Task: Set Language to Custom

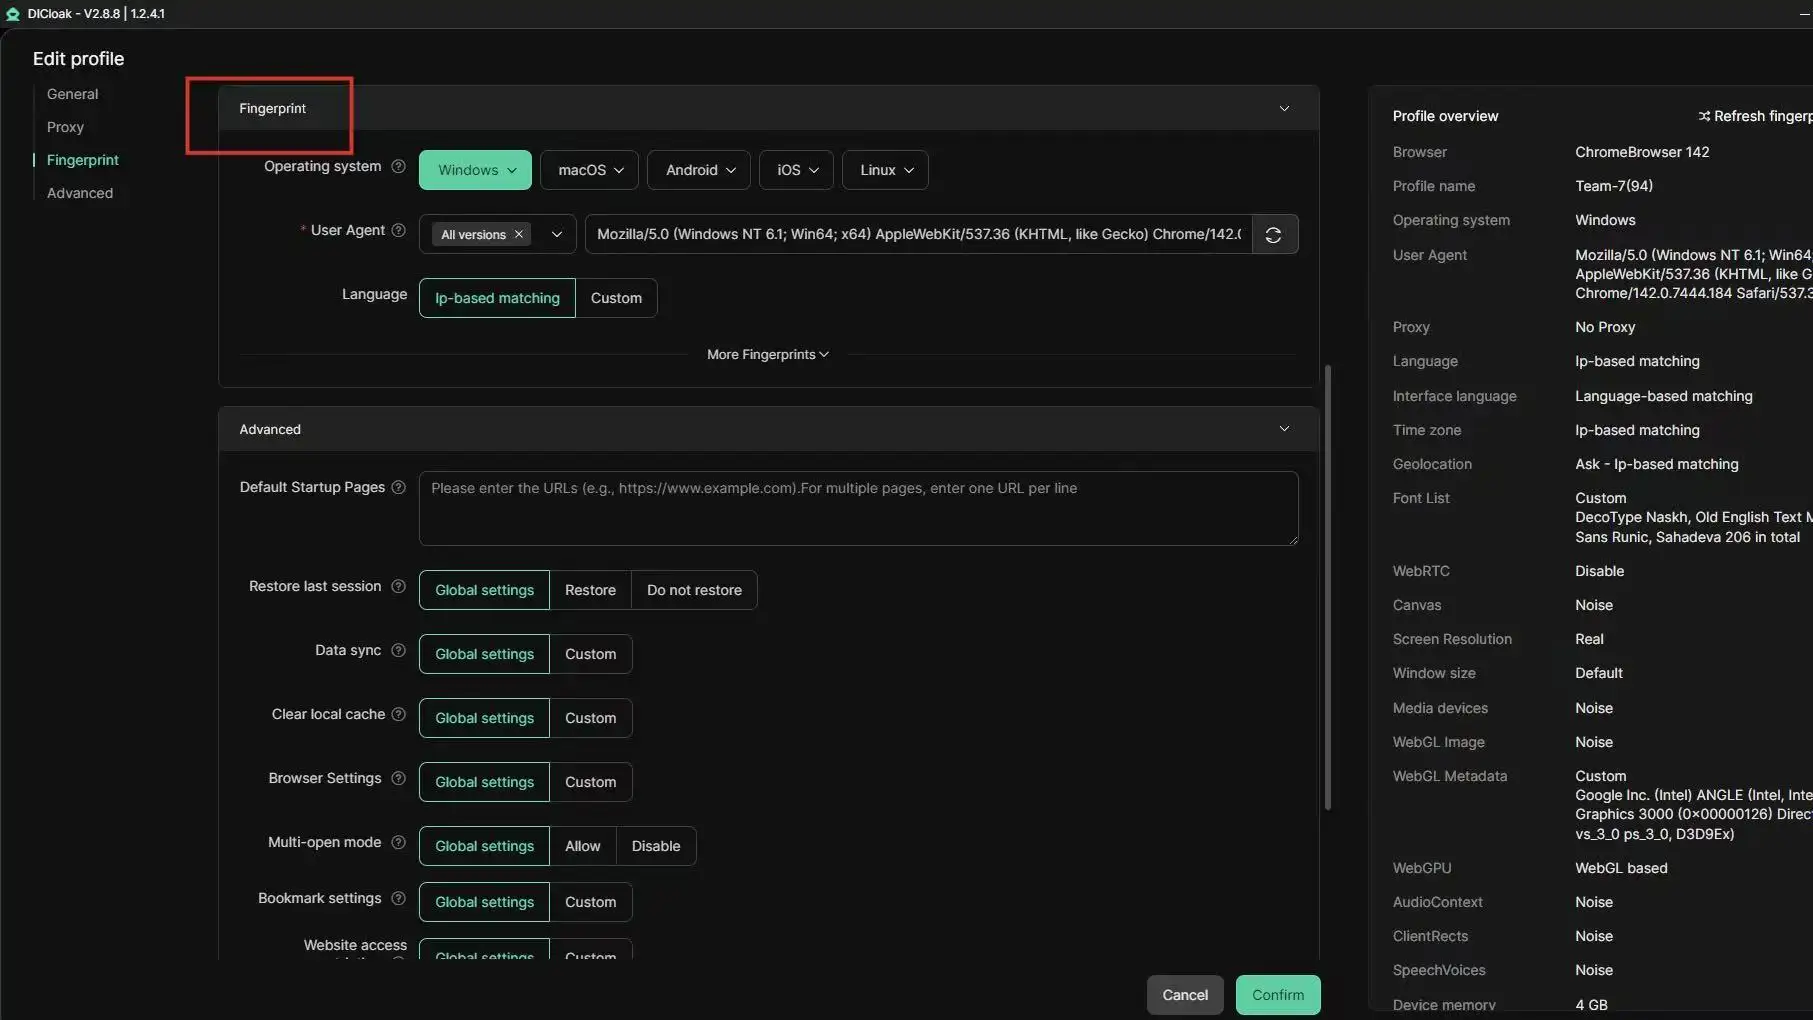Action: point(616,298)
